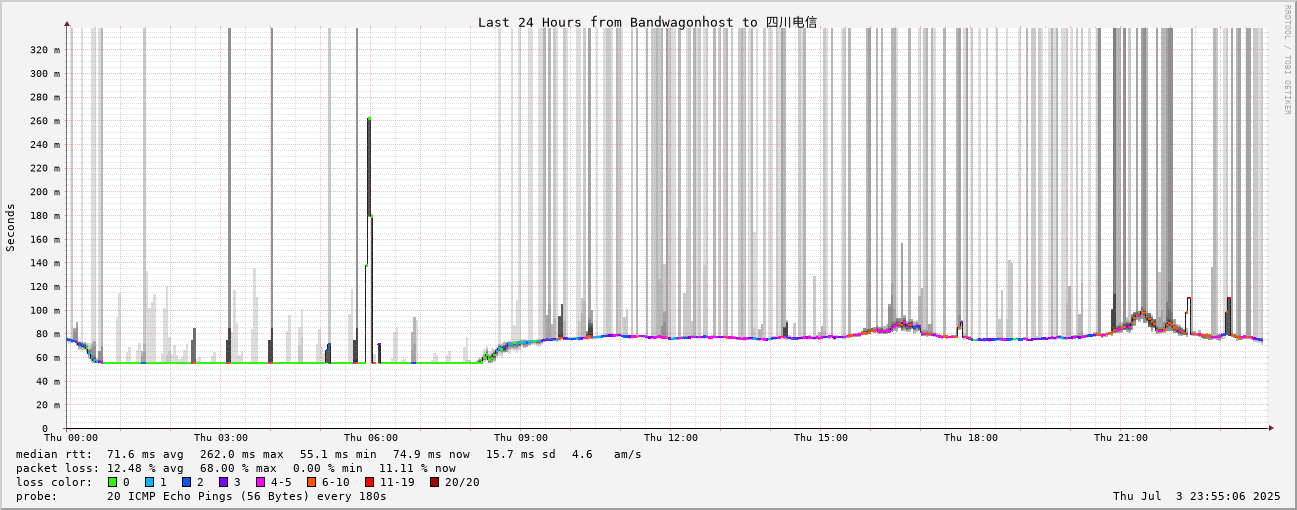The height and width of the screenshot is (510, 1297).
Task: Click the red loss swatch for 11-19
Action: pos(369,482)
